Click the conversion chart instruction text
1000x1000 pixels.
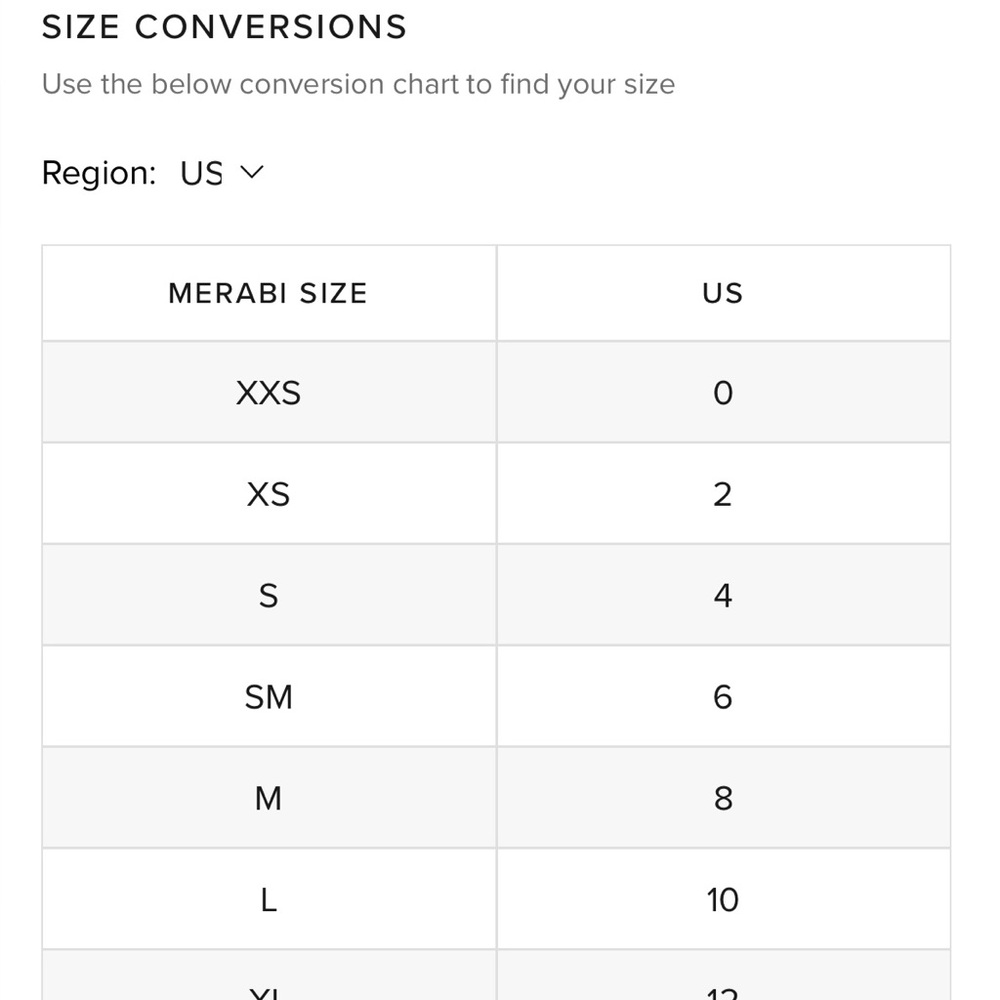click(x=358, y=84)
